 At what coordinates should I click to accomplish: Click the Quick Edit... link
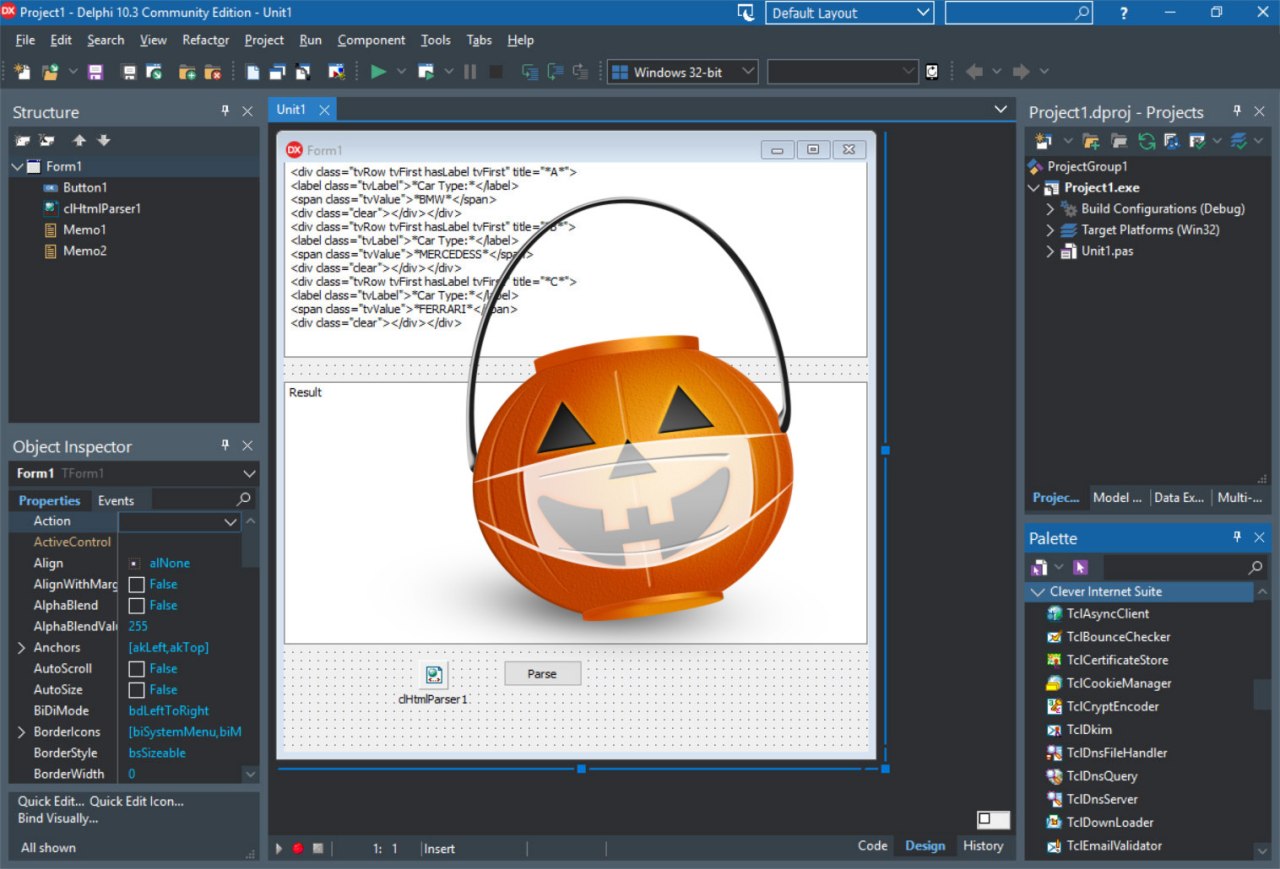pos(51,801)
